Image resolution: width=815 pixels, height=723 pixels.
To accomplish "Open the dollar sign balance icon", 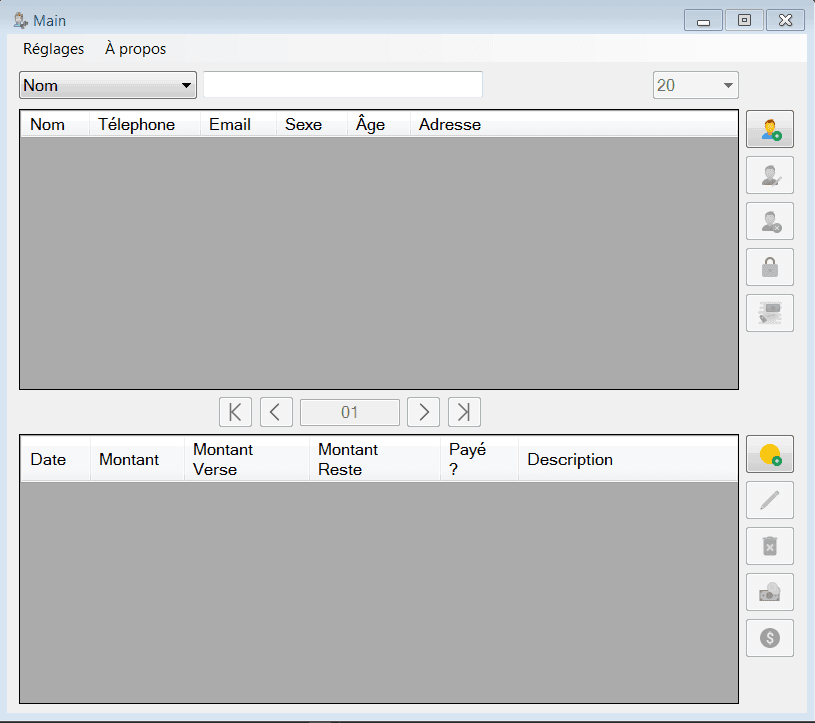I will point(769,638).
